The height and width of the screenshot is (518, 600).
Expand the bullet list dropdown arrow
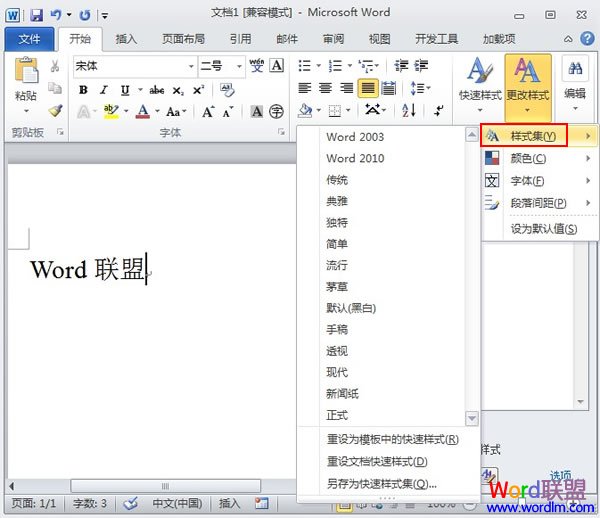pyautogui.click(x=319, y=66)
